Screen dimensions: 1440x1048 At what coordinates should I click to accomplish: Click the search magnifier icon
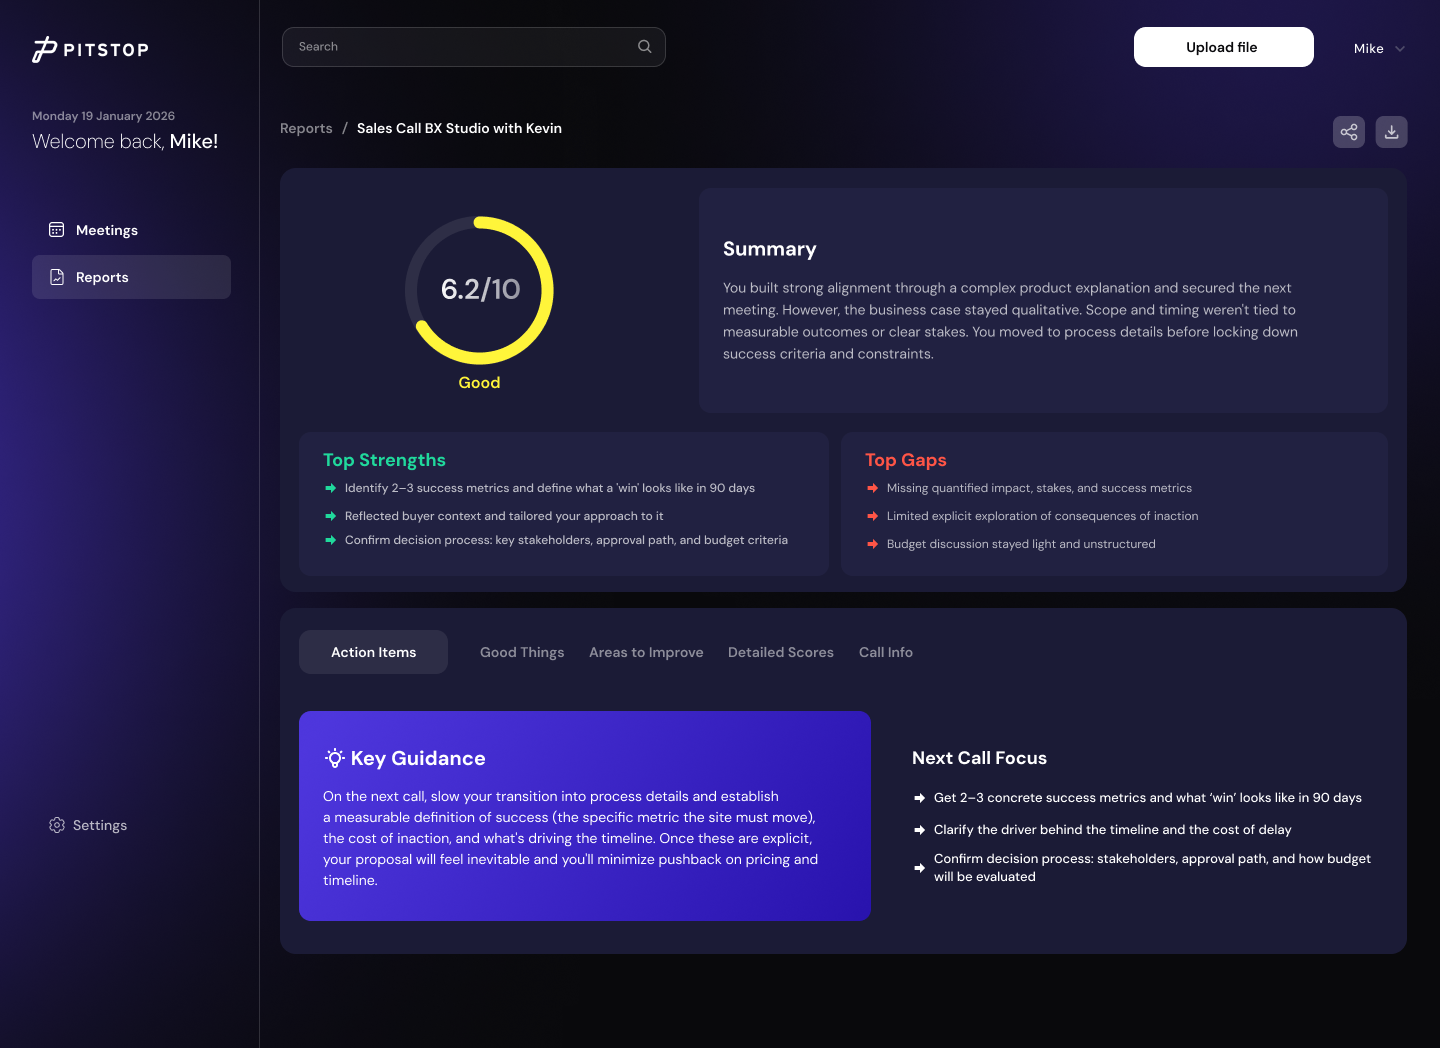(x=645, y=47)
